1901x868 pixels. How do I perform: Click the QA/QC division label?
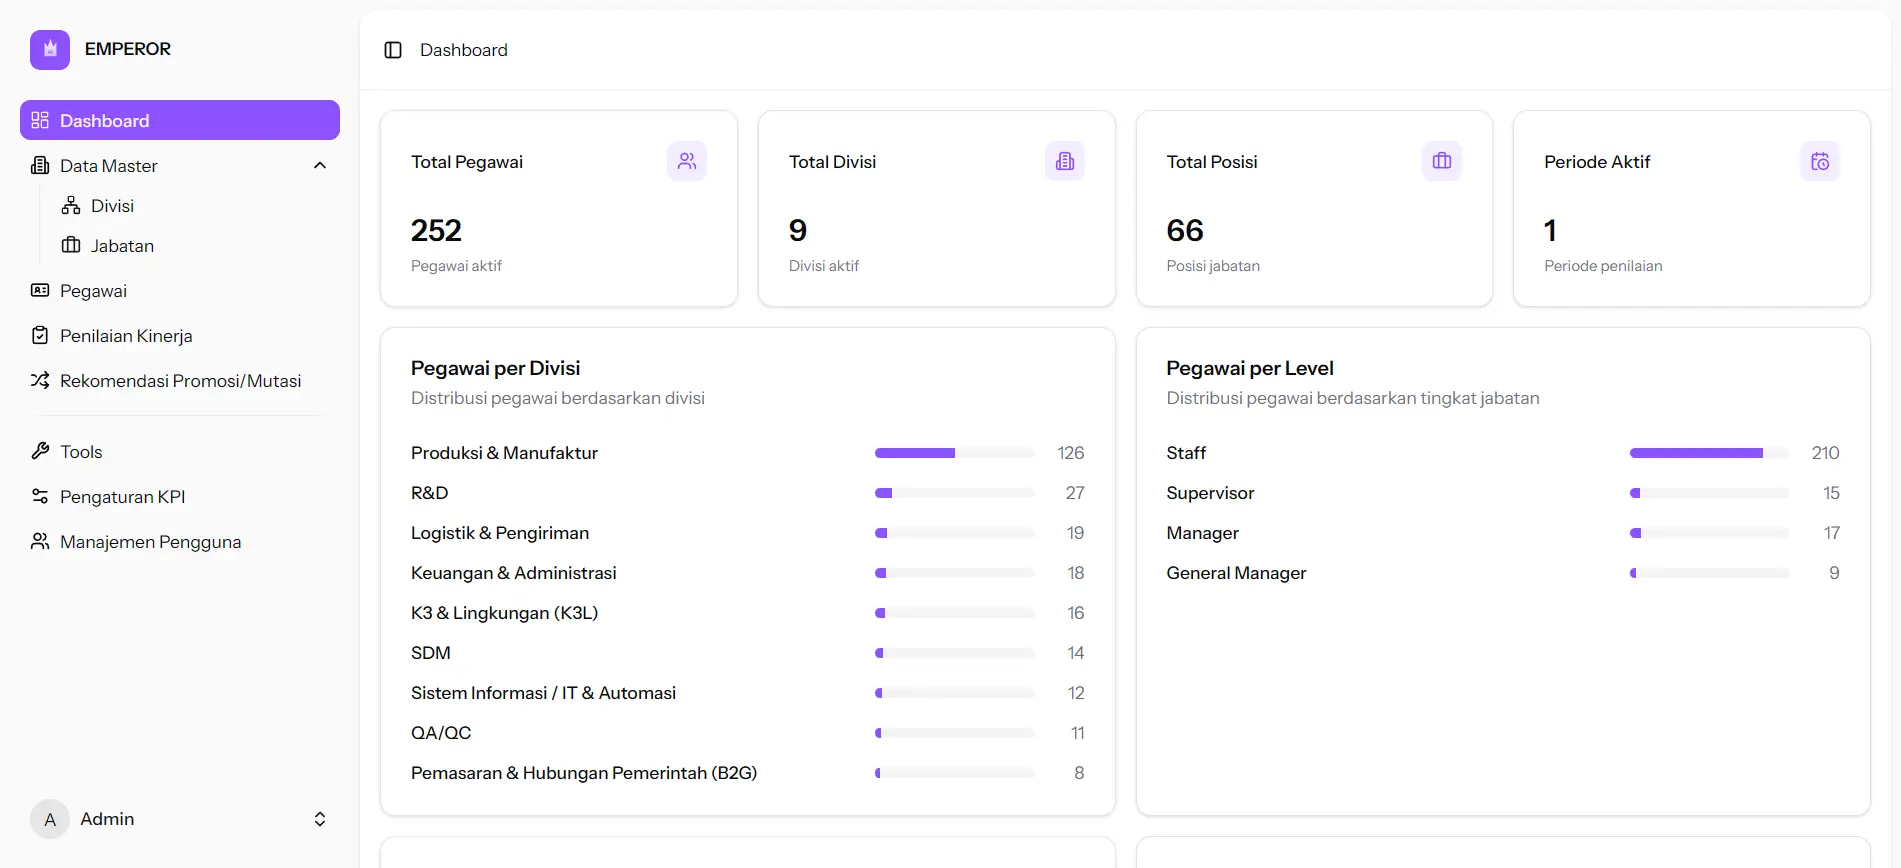(441, 733)
